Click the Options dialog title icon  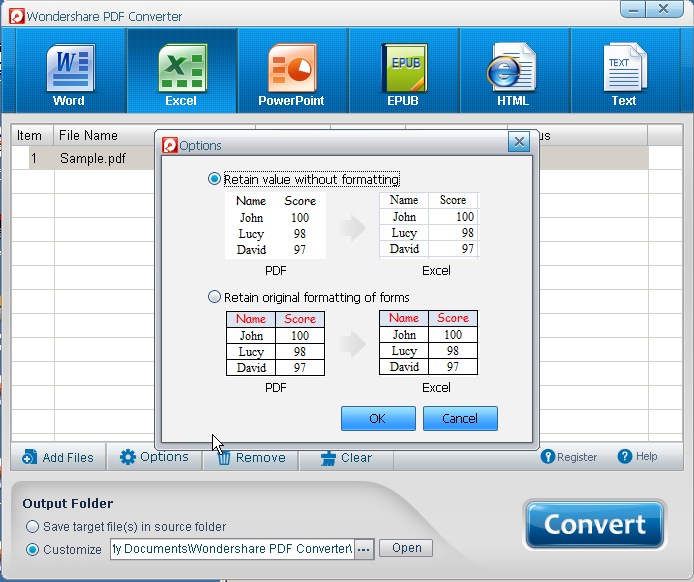point(170,145)
